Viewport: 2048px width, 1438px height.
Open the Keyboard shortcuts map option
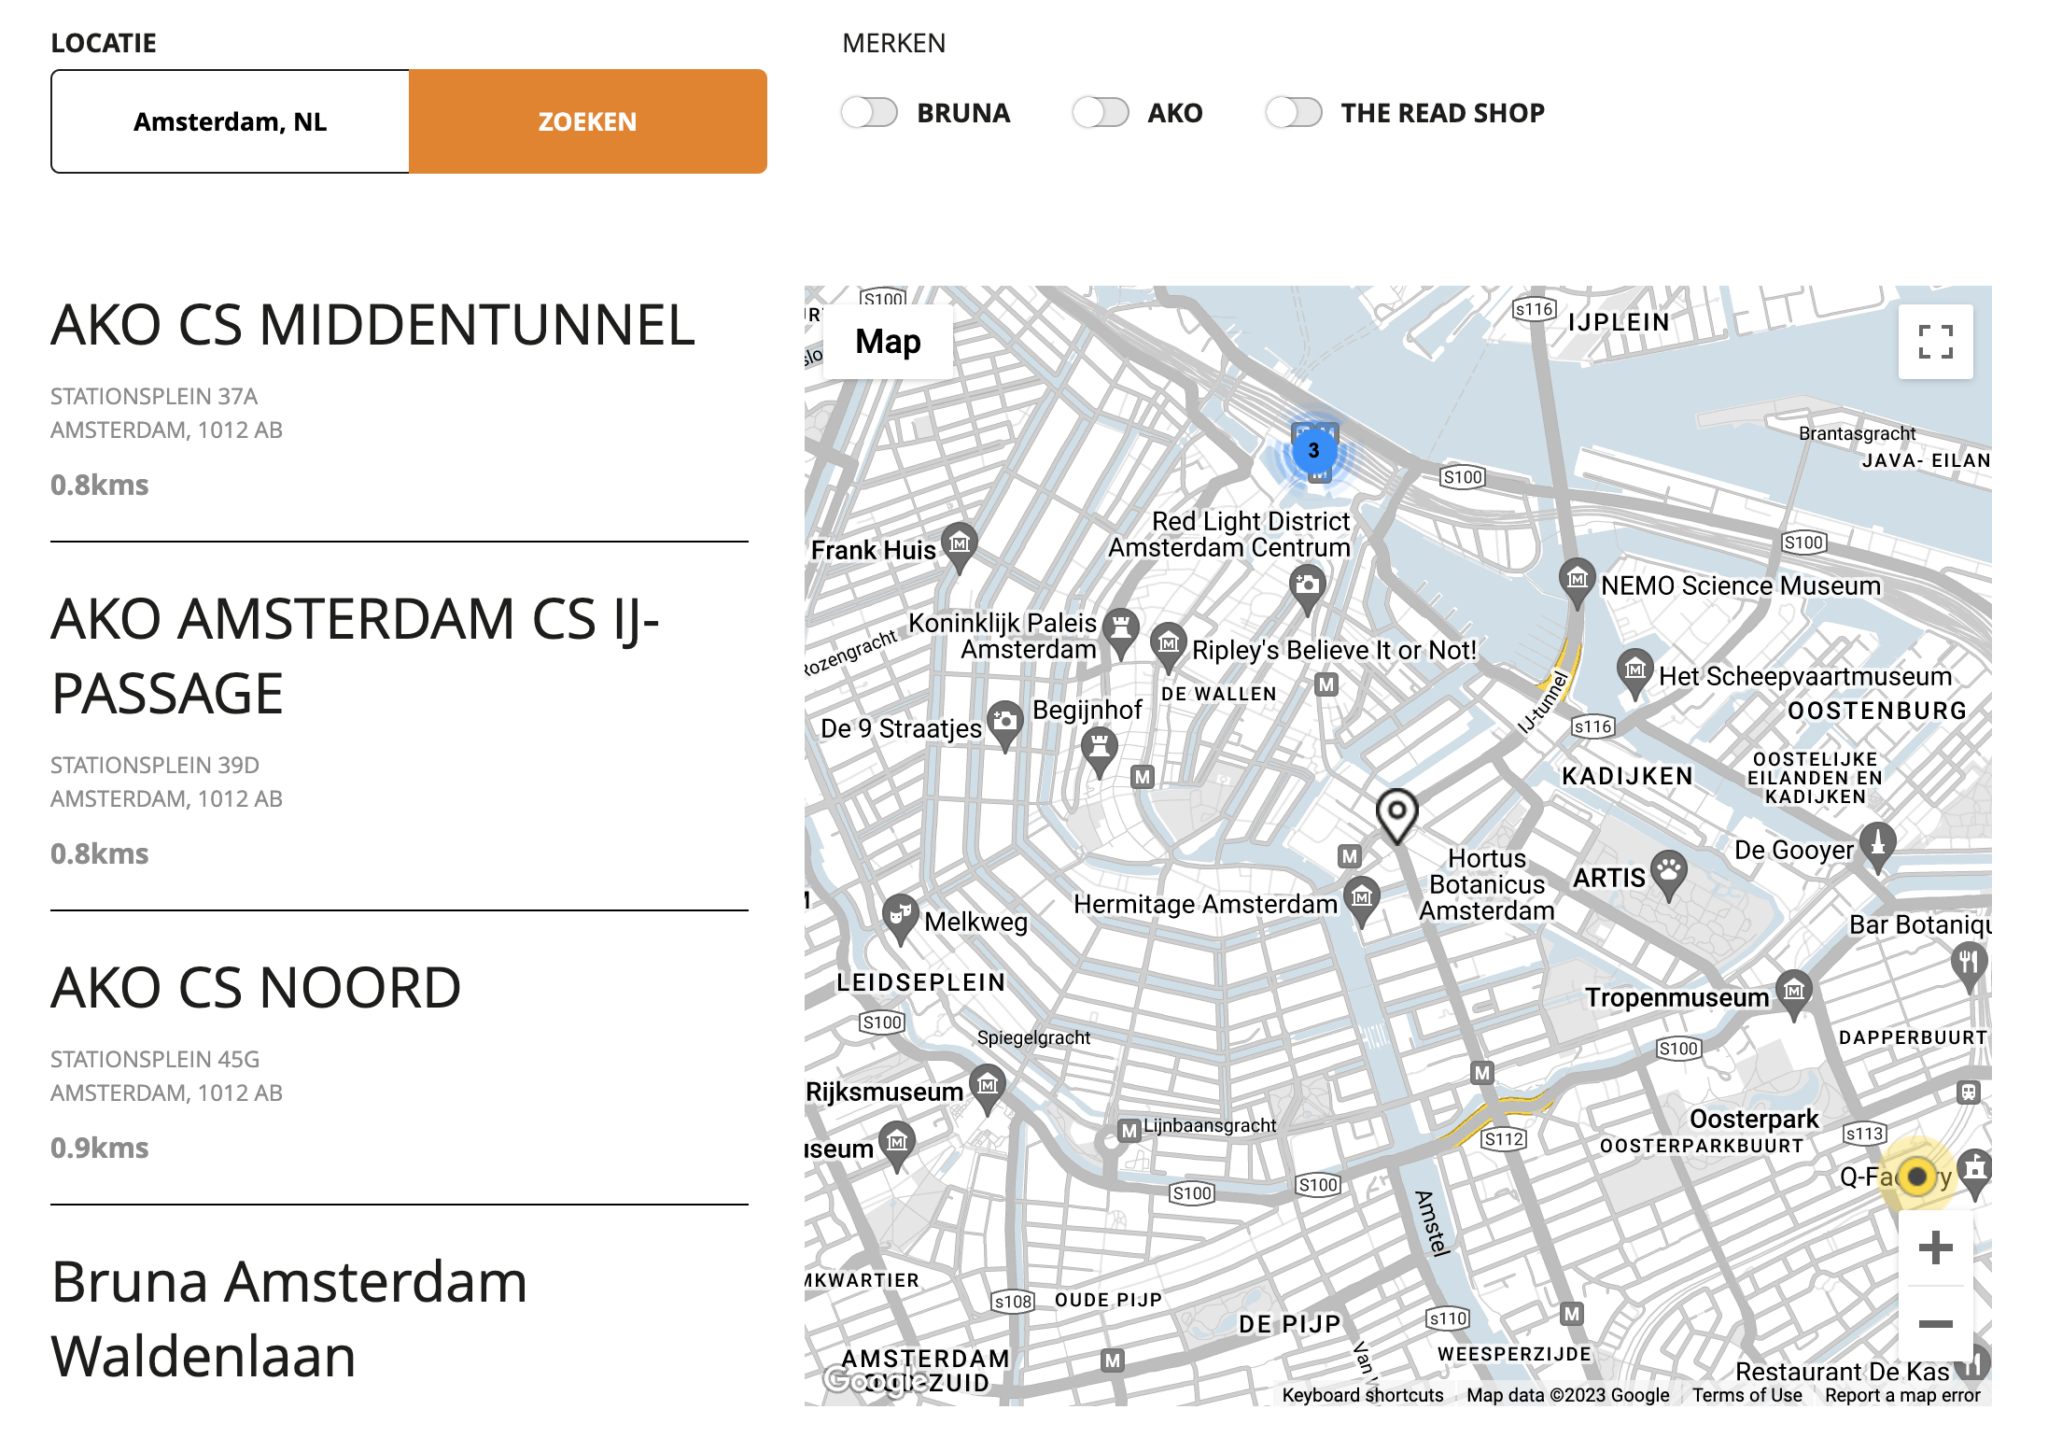[1362, 1394]
